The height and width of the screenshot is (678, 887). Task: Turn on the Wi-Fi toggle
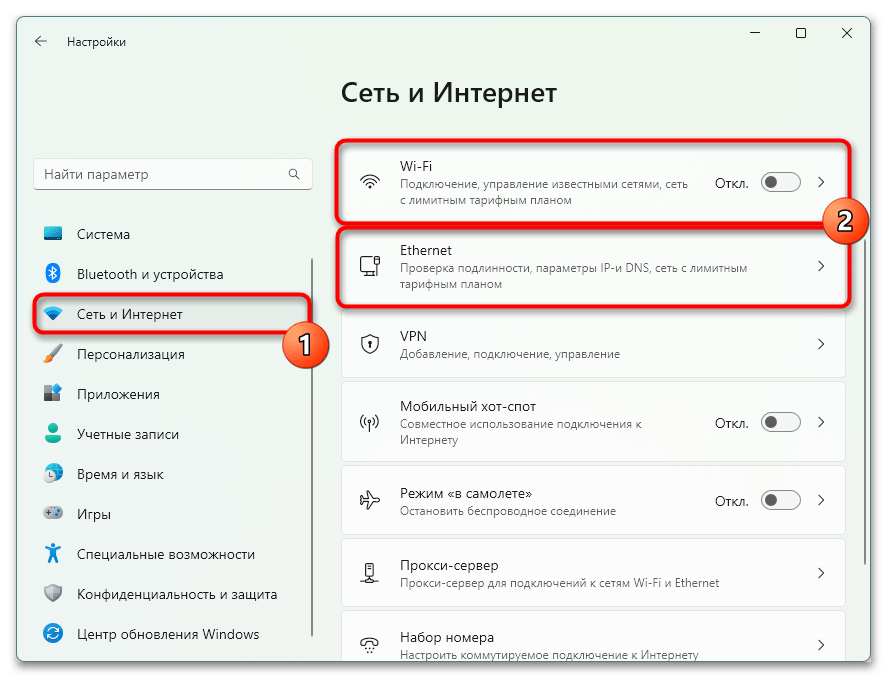pos(781,183)
